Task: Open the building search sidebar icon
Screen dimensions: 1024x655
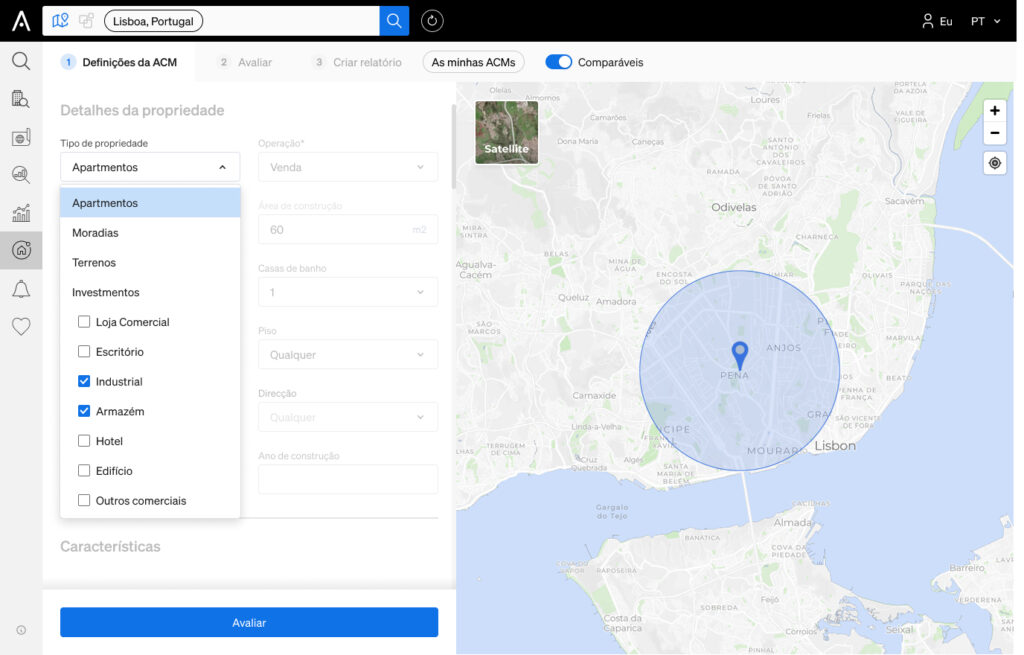Action: click(21, 99)
